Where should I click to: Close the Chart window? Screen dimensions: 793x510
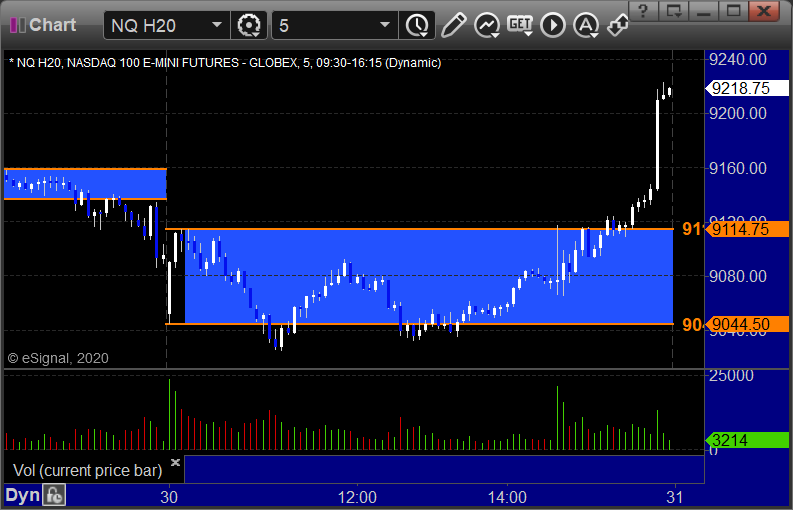click(x=764, y=11)
